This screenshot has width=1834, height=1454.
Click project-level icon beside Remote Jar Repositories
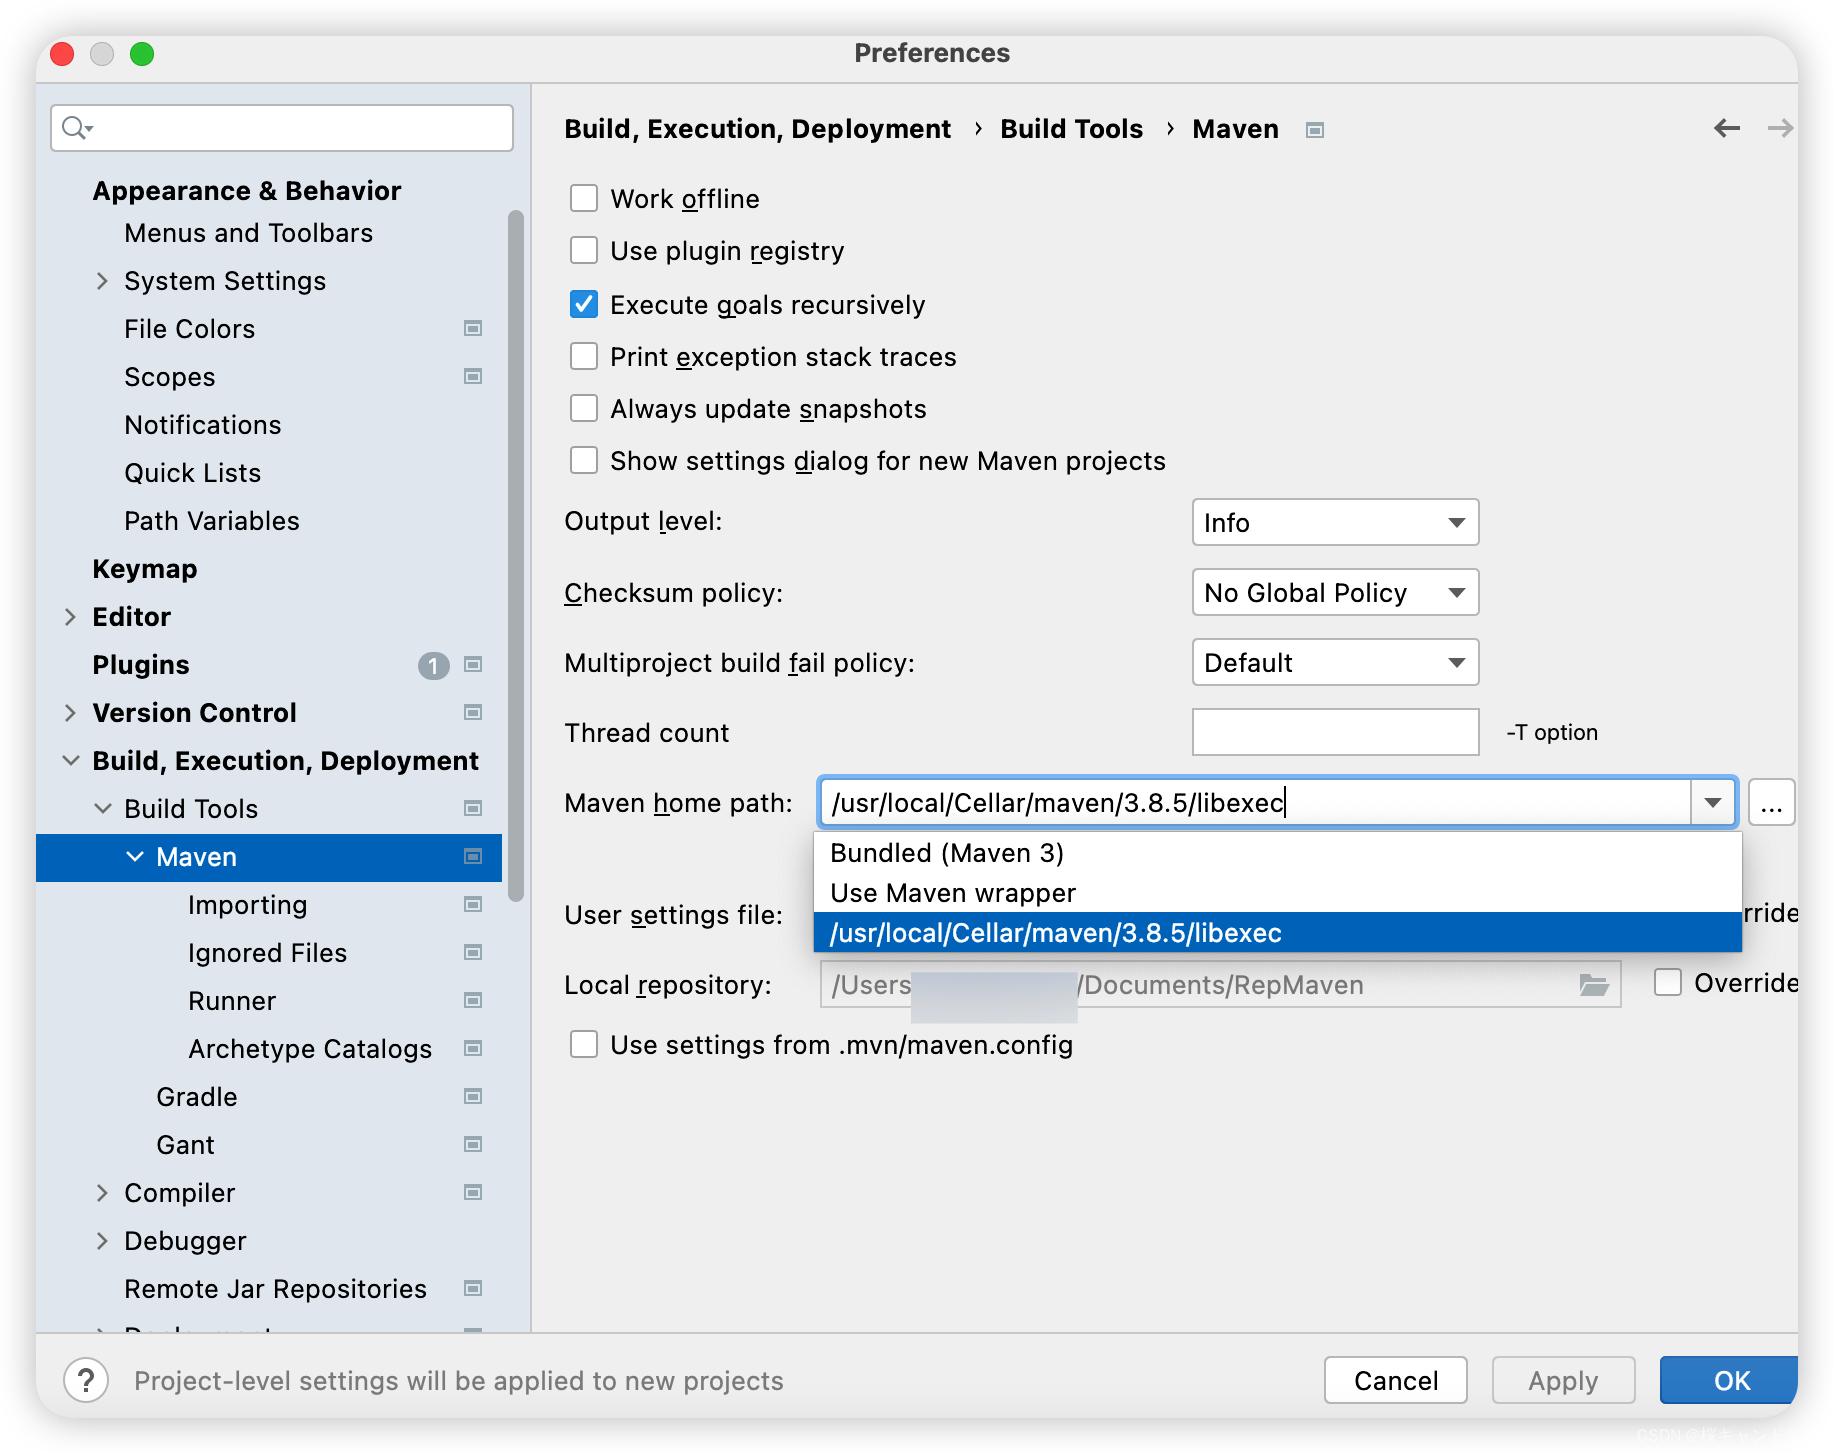tap(473, 1288)
